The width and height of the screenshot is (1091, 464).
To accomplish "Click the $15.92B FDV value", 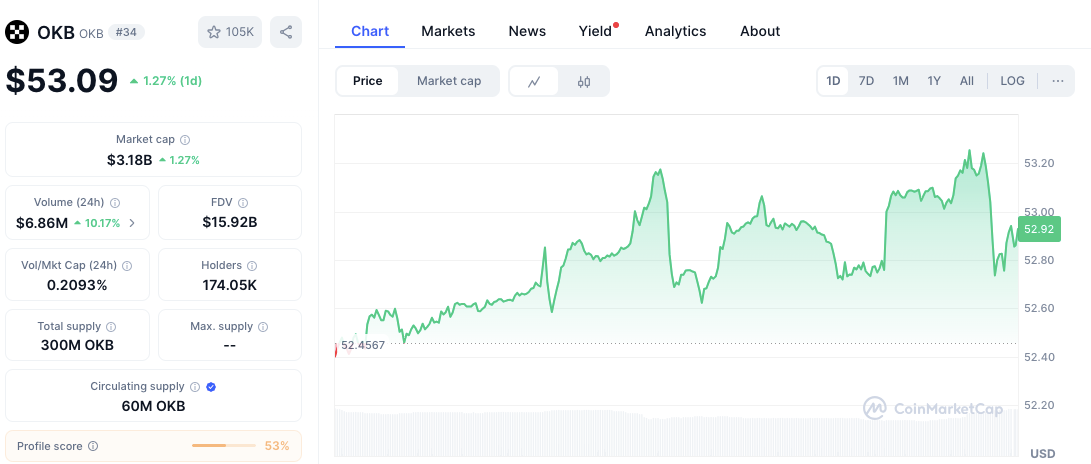I will (230, 223).
